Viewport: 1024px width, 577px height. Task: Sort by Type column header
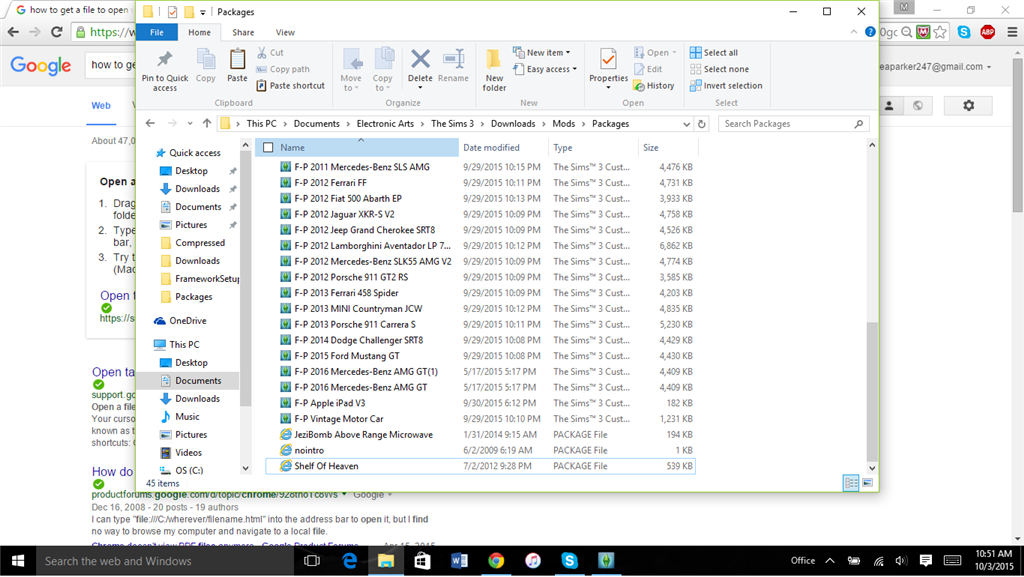point(593,148)
